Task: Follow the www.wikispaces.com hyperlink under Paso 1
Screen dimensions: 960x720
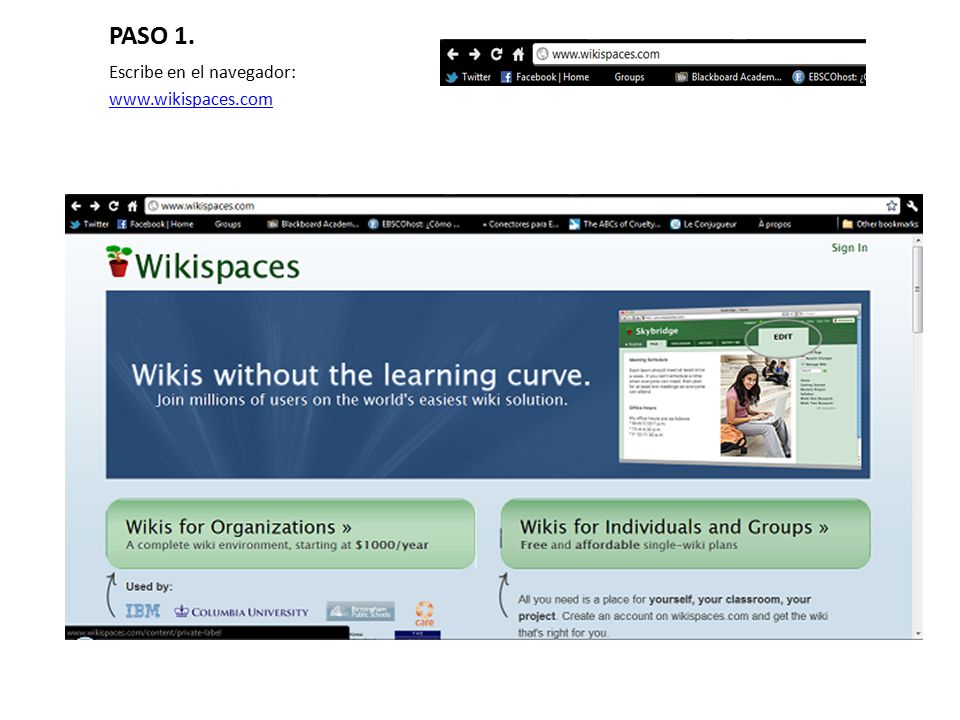Action: (190, 99)
